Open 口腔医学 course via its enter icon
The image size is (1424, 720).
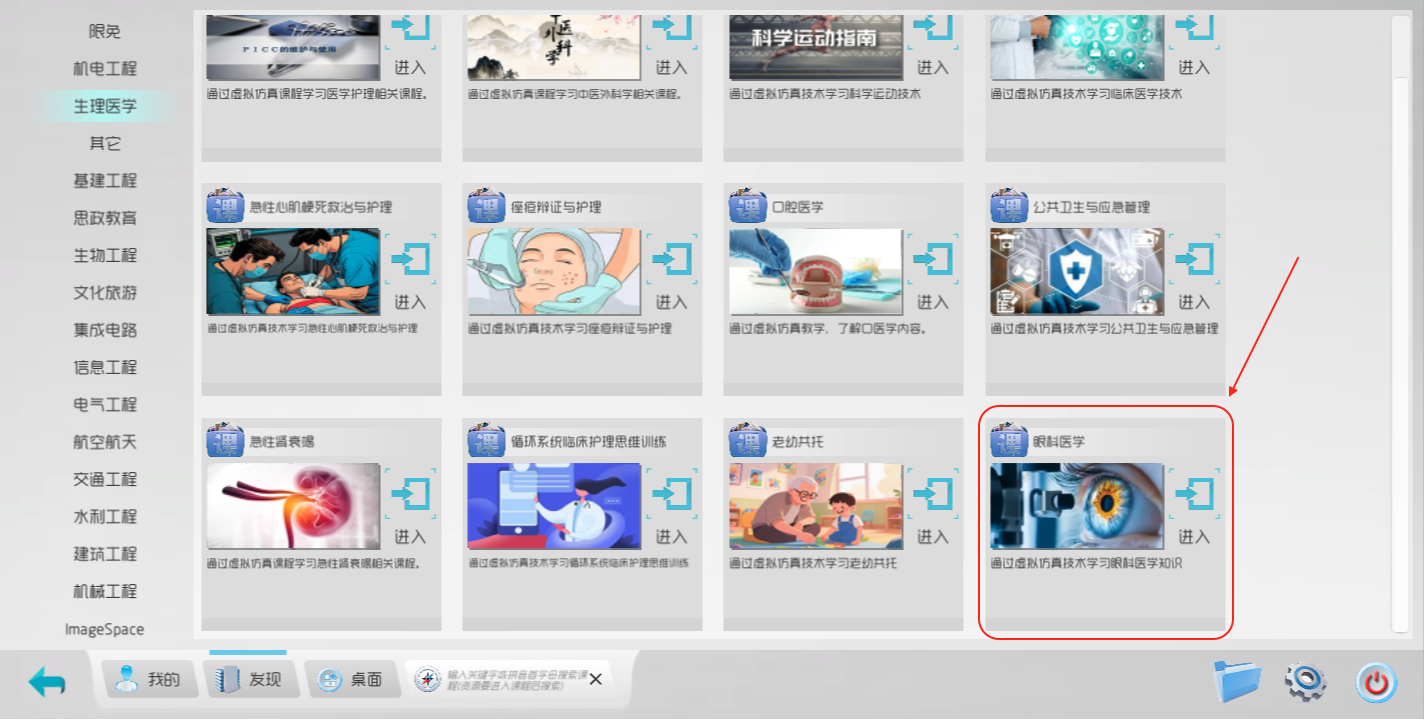click(932, 259)
